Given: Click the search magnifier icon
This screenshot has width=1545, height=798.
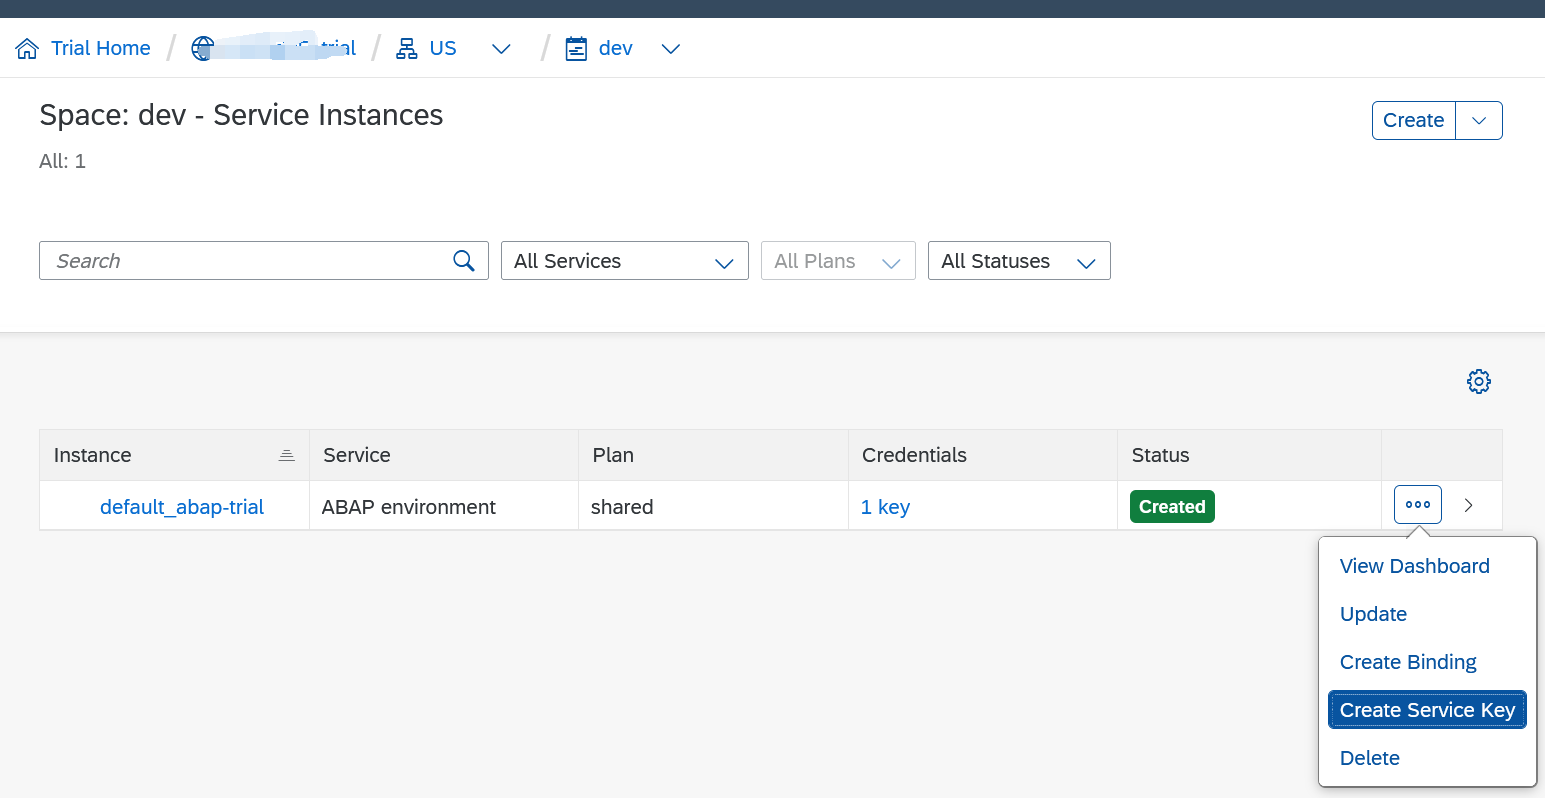Looking at the screenshot, I should coord(463,260).
